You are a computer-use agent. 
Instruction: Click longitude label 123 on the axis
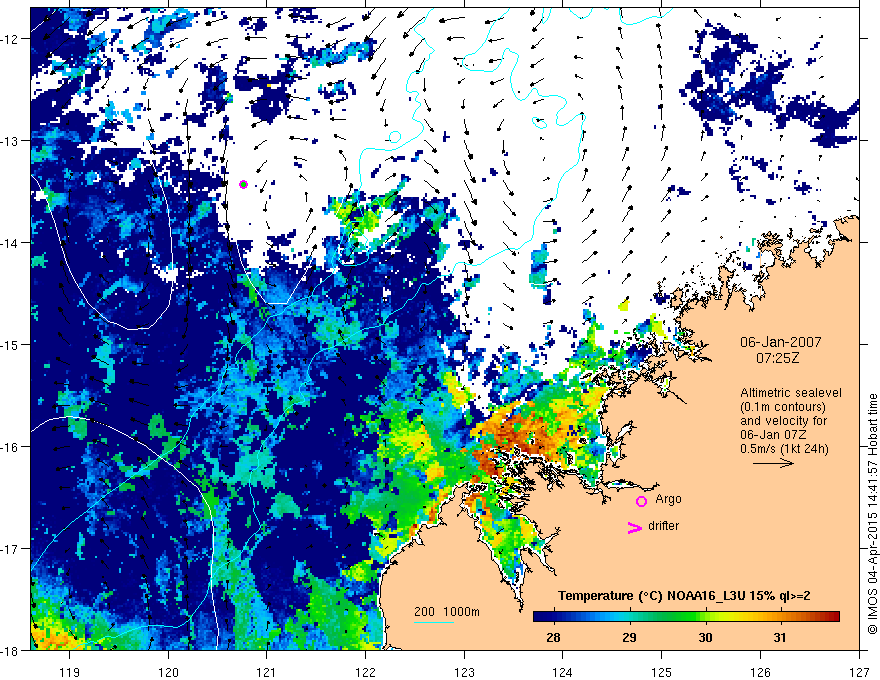(464, 672)
